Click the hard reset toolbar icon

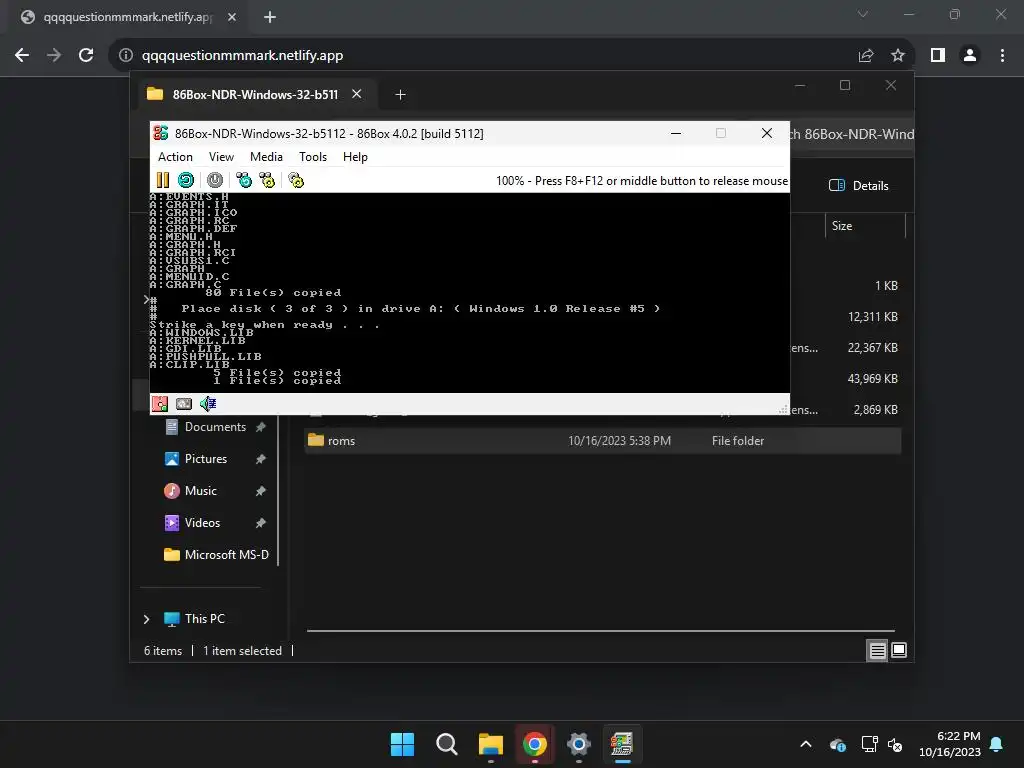[185, 180]
